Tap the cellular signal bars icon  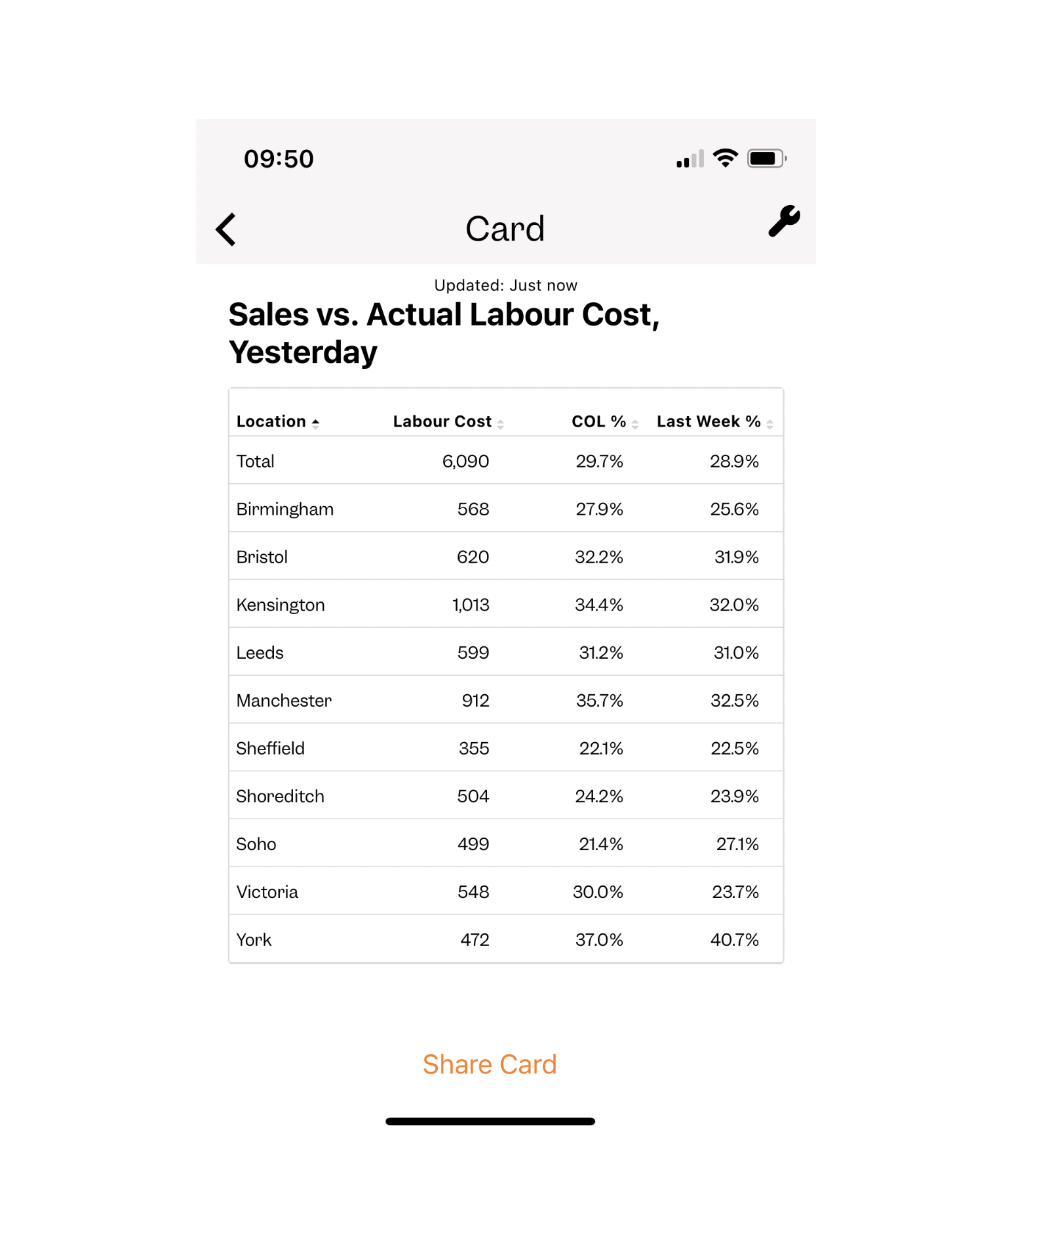[690, 159]
